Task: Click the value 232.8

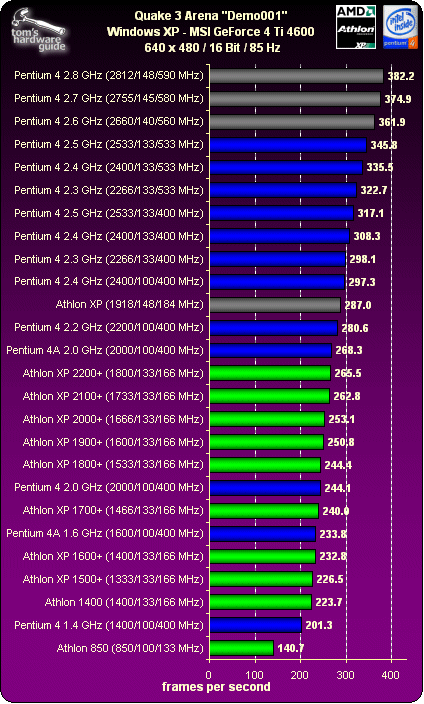Action: 333,557
